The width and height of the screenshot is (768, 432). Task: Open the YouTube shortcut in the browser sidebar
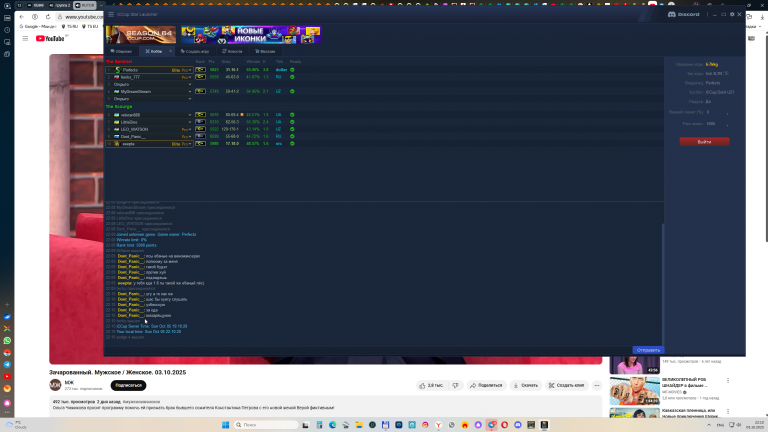[x=7, y=377]
